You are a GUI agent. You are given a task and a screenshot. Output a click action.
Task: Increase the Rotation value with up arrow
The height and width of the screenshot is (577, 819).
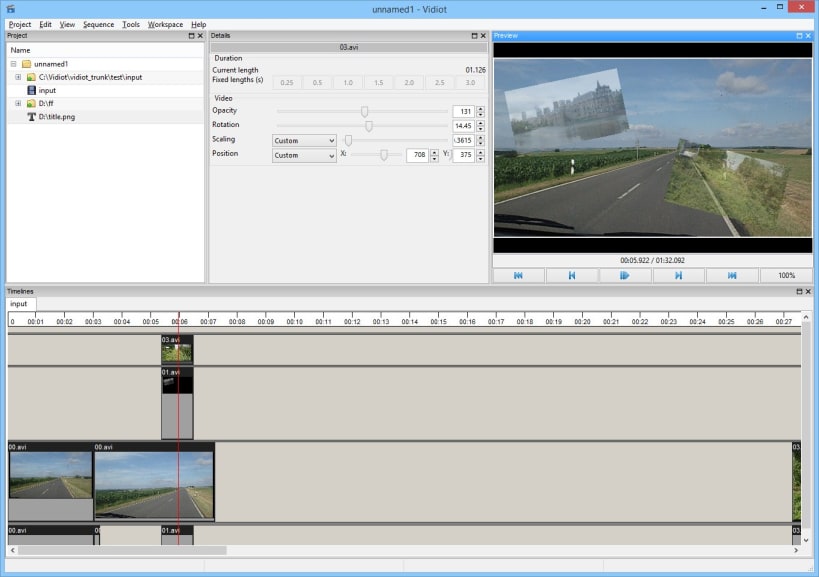tap(480, 123)
